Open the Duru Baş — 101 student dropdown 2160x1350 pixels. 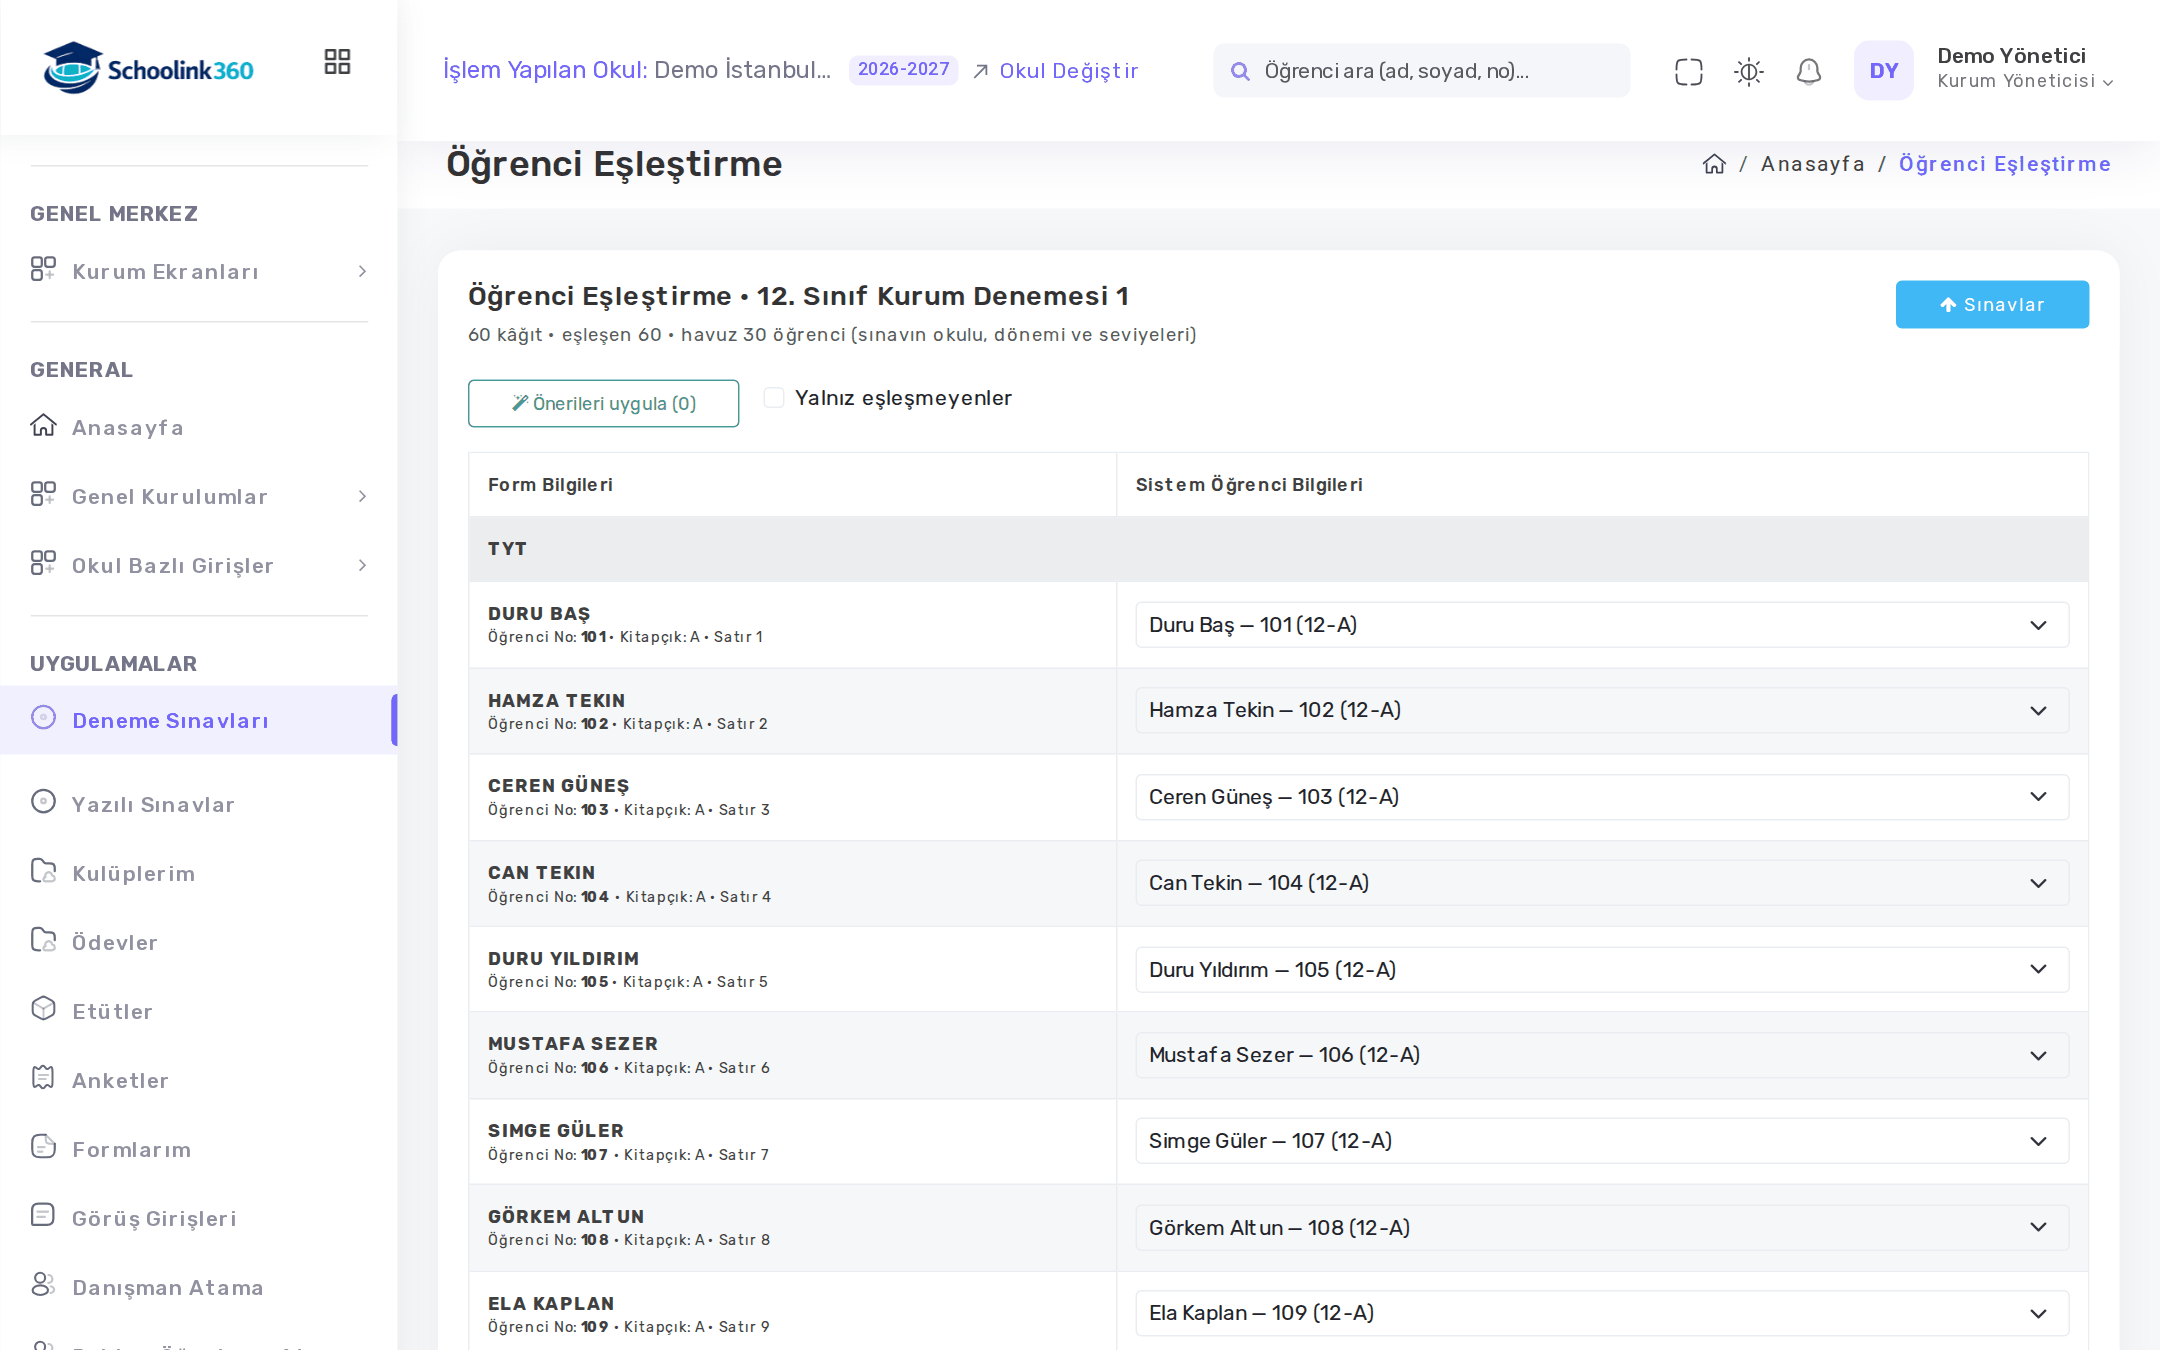(x=1602, y=625)
